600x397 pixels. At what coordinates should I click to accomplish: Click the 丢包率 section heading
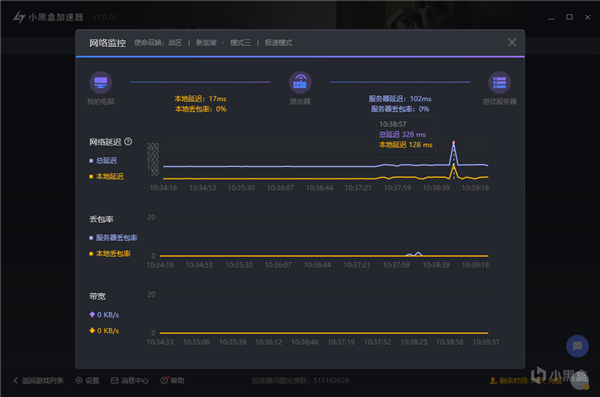pyautogui.click(x=101, y=219)
